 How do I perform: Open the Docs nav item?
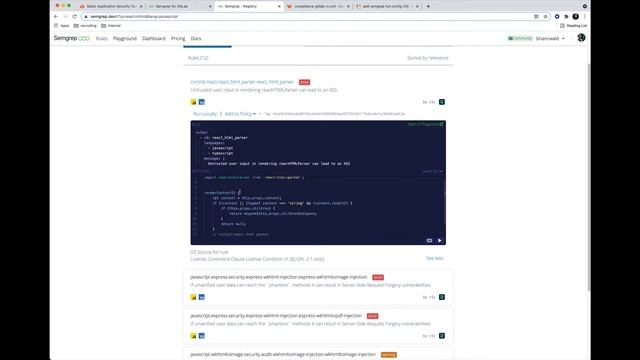(x=196, y=38)
